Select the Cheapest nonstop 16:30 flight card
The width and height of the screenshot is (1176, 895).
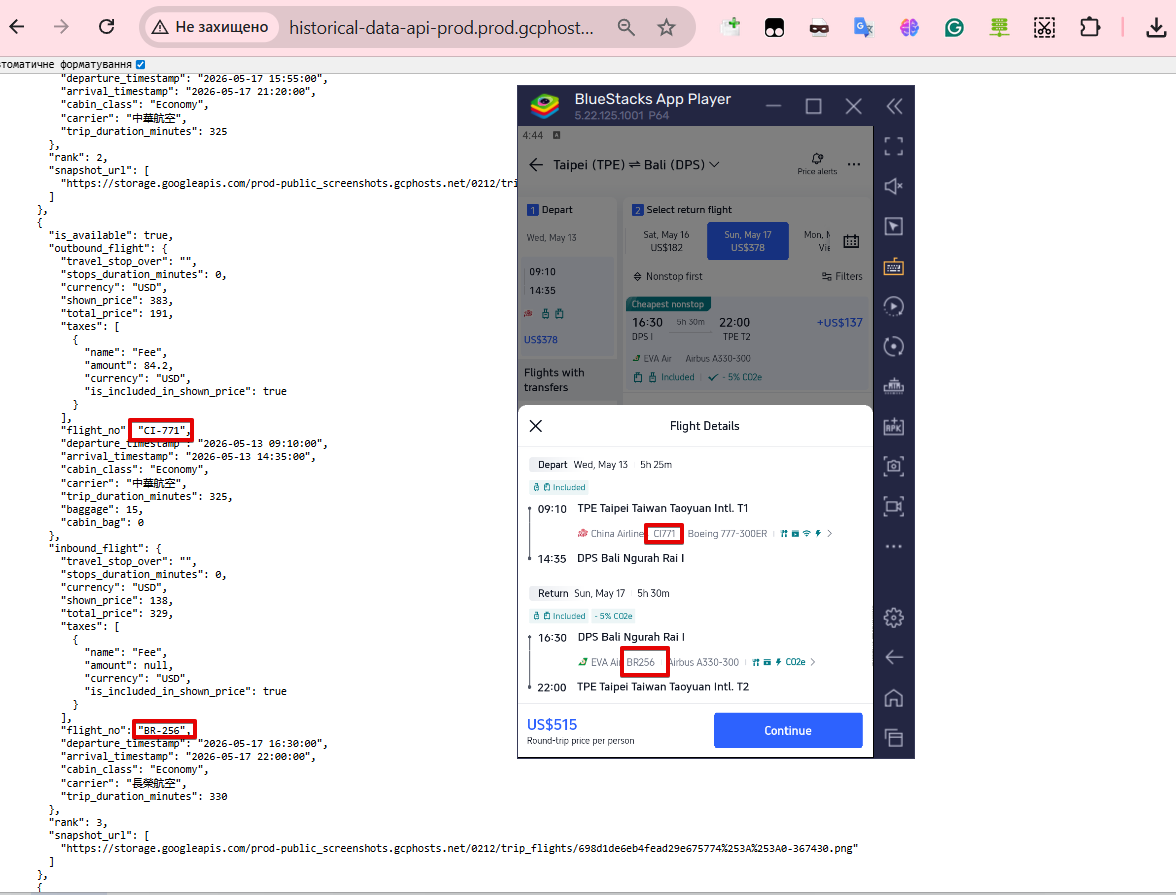pyautogui.click(x=747, y=343)
